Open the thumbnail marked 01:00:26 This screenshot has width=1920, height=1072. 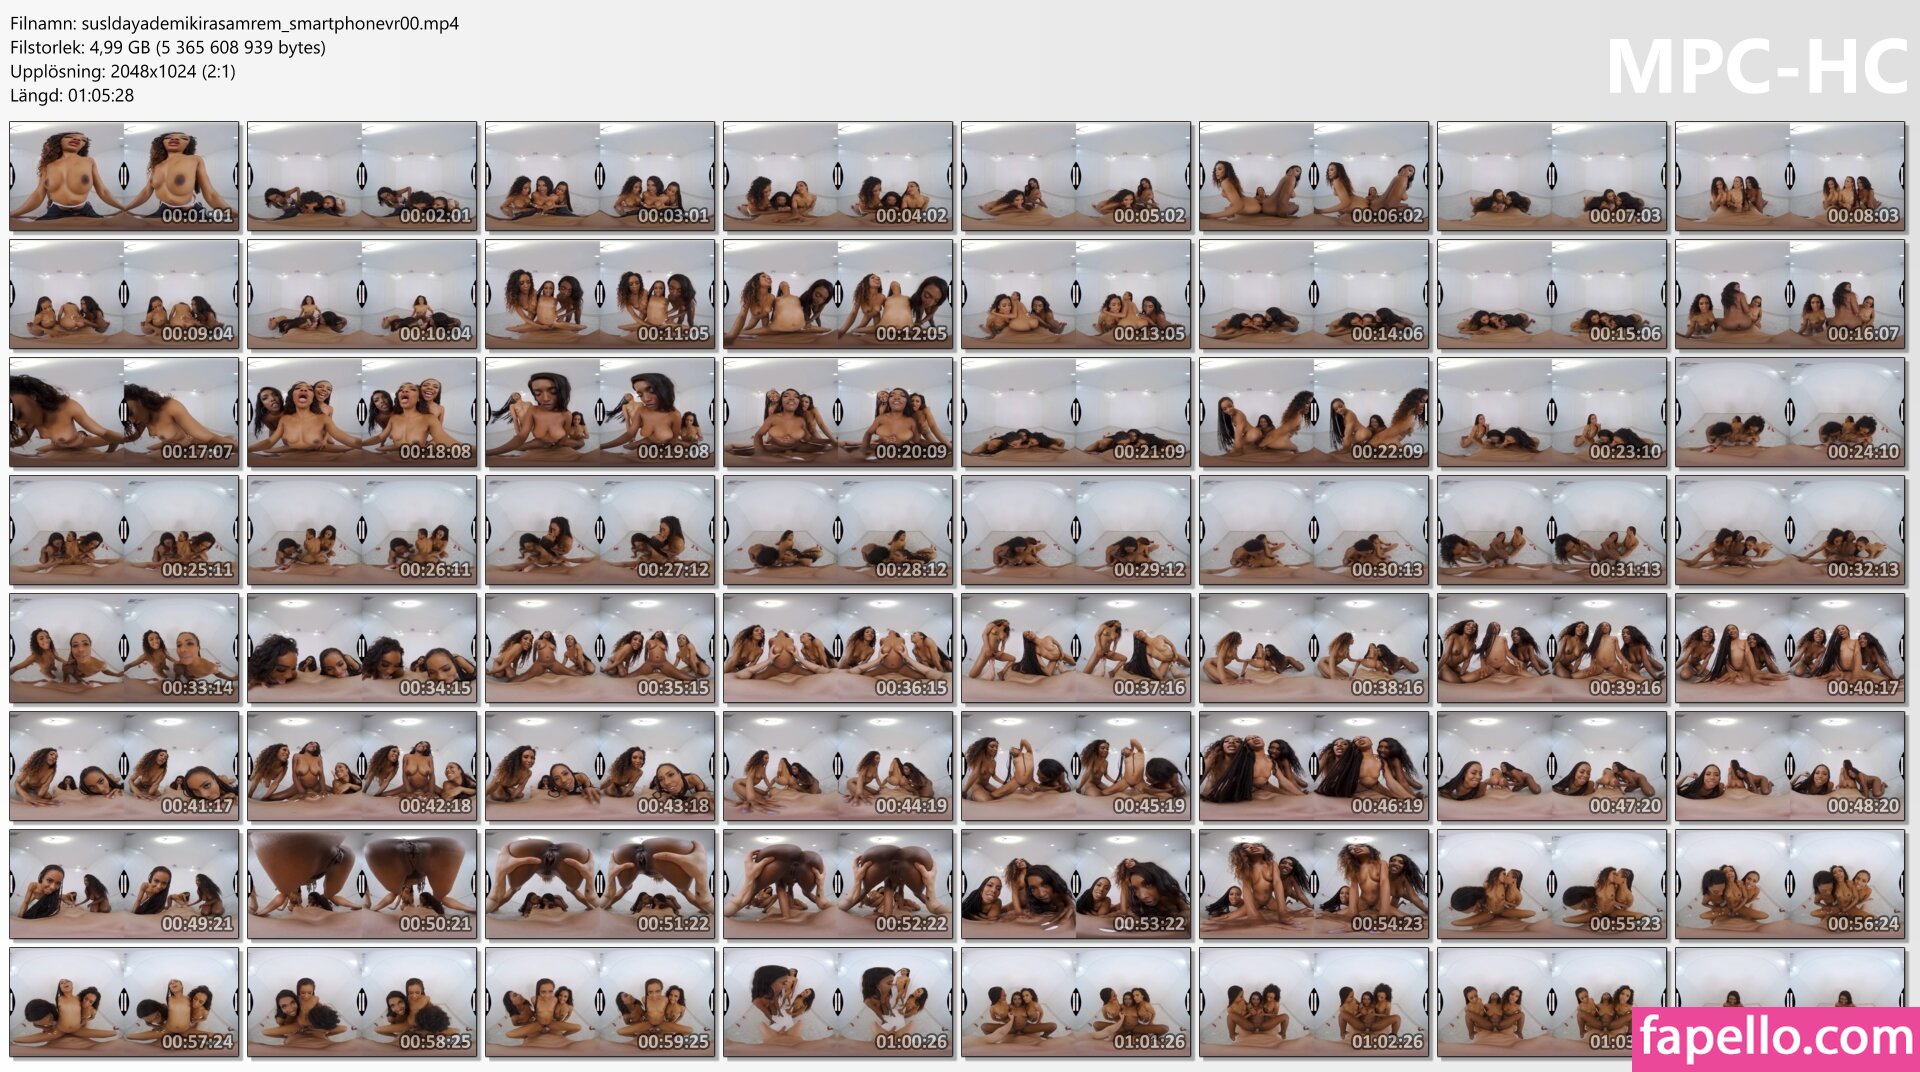tap(838, 1003)
